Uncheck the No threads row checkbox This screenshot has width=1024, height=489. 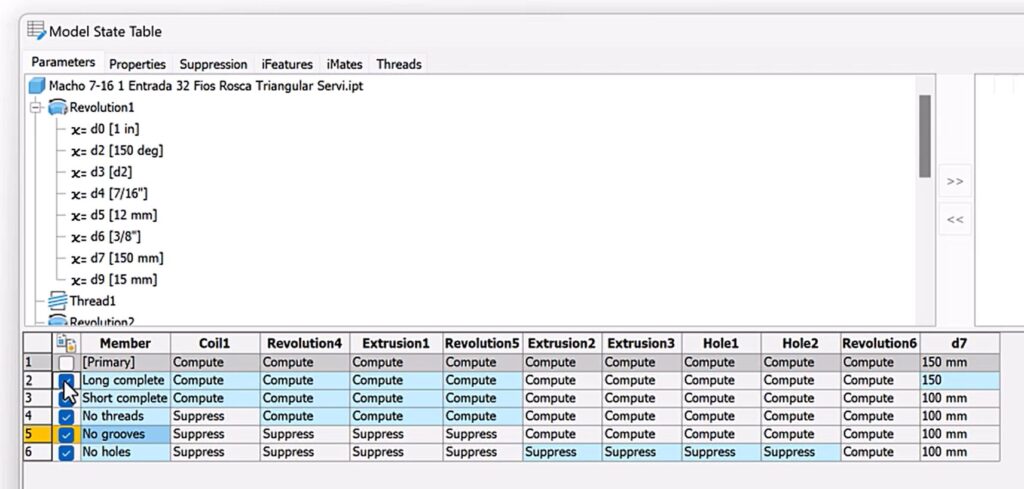(x=66, y=416)
